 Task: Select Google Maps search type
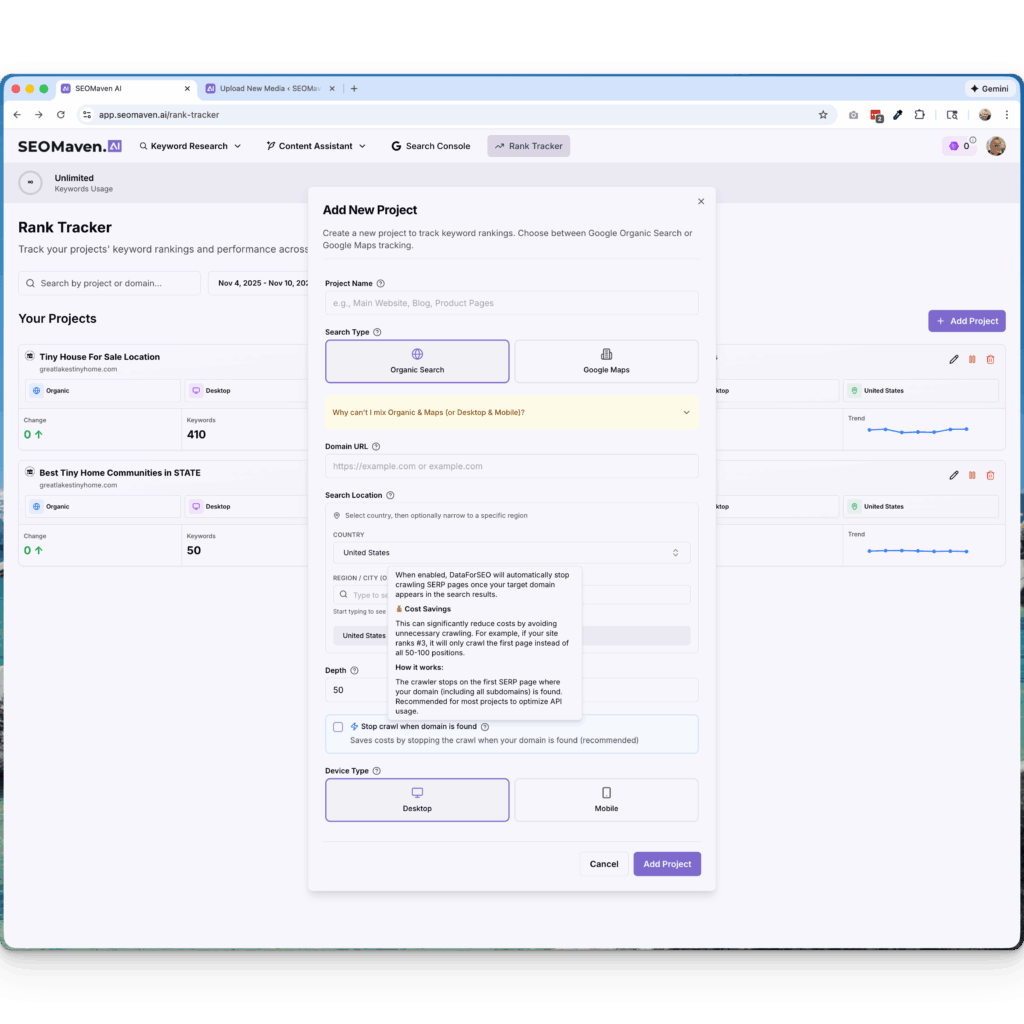[606, 361]
